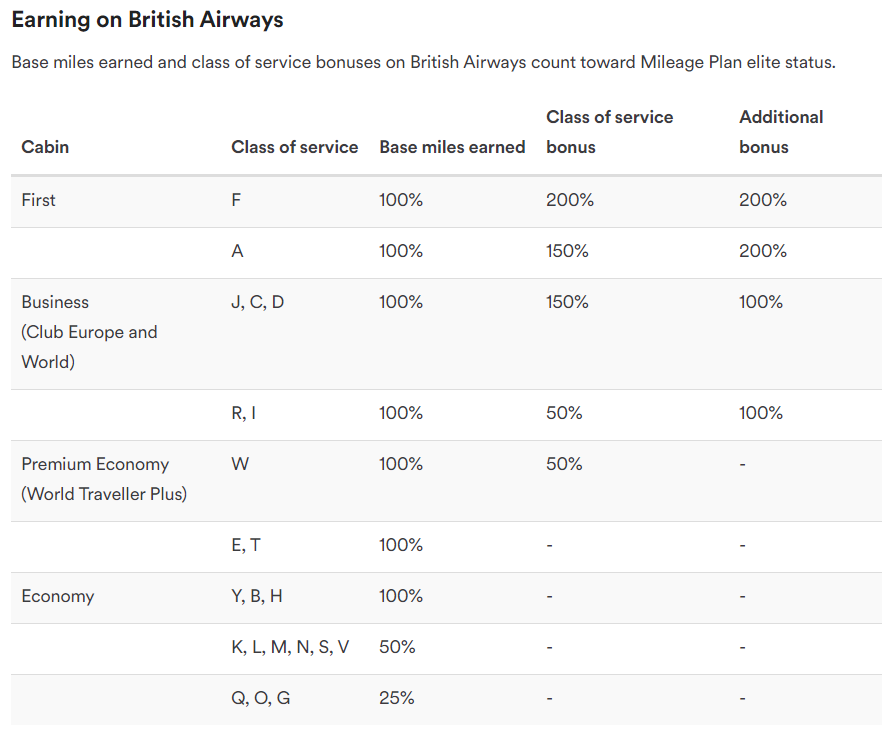Select the 25% base miles value
Viewport: 894px width, 738px height.
pos(396,698)
